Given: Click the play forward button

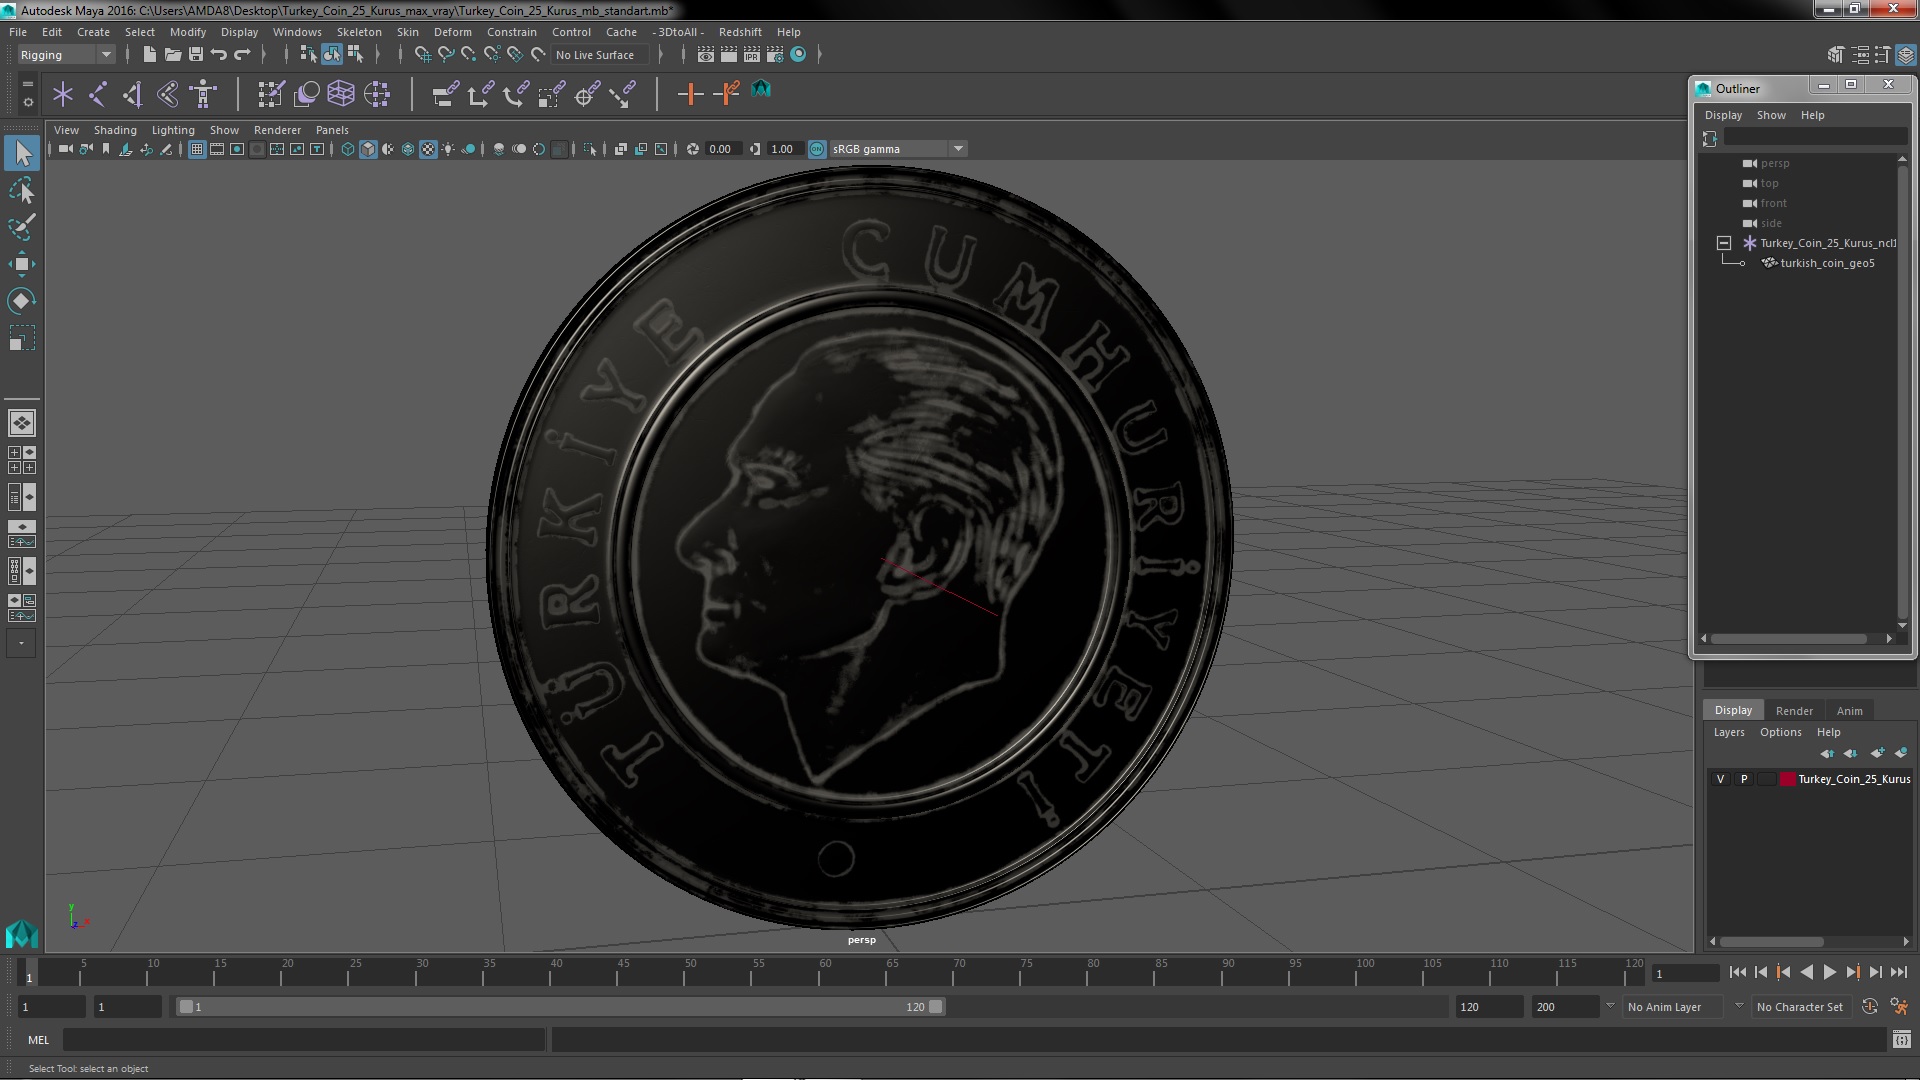Looking at the screenshot, I should (1829, 972).
